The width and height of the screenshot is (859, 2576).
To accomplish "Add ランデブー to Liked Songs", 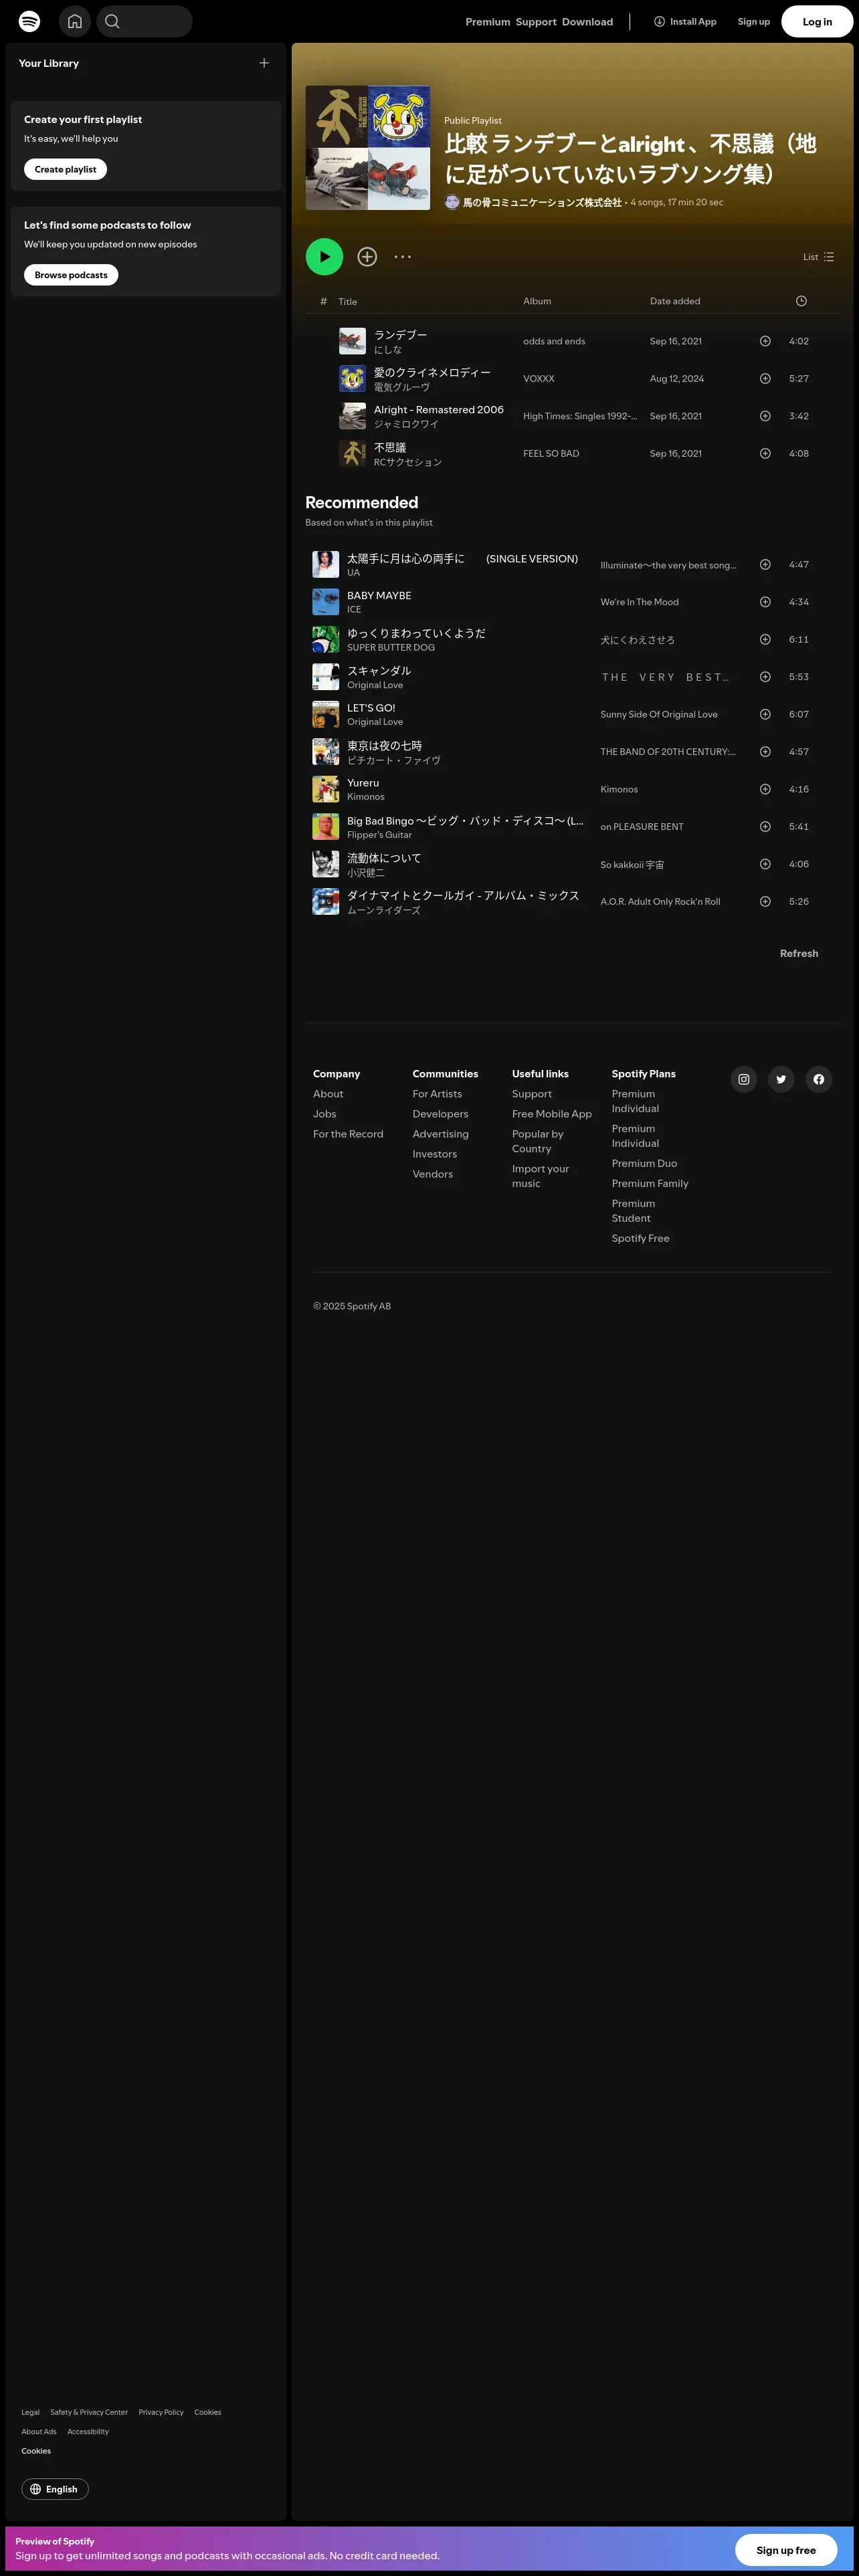I will pos(765,341).
